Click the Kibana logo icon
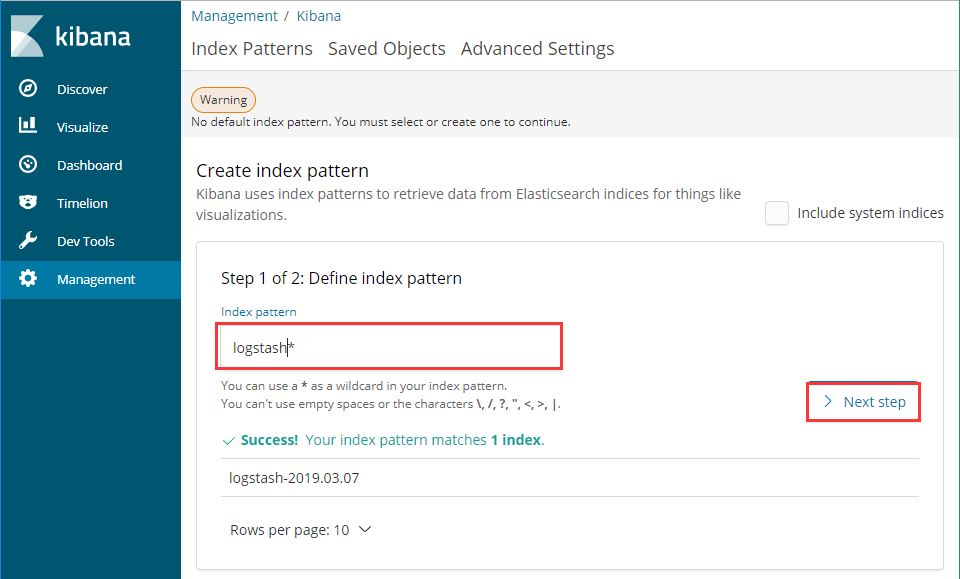The height and width of the screenshot is (579, 960). tap(27, 36)
